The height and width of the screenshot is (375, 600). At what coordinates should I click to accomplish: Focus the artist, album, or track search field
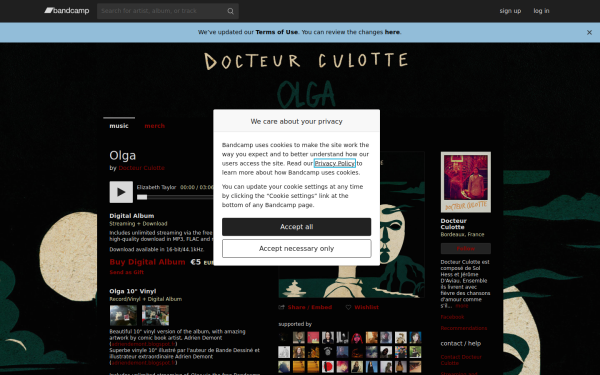pos(168,11)
